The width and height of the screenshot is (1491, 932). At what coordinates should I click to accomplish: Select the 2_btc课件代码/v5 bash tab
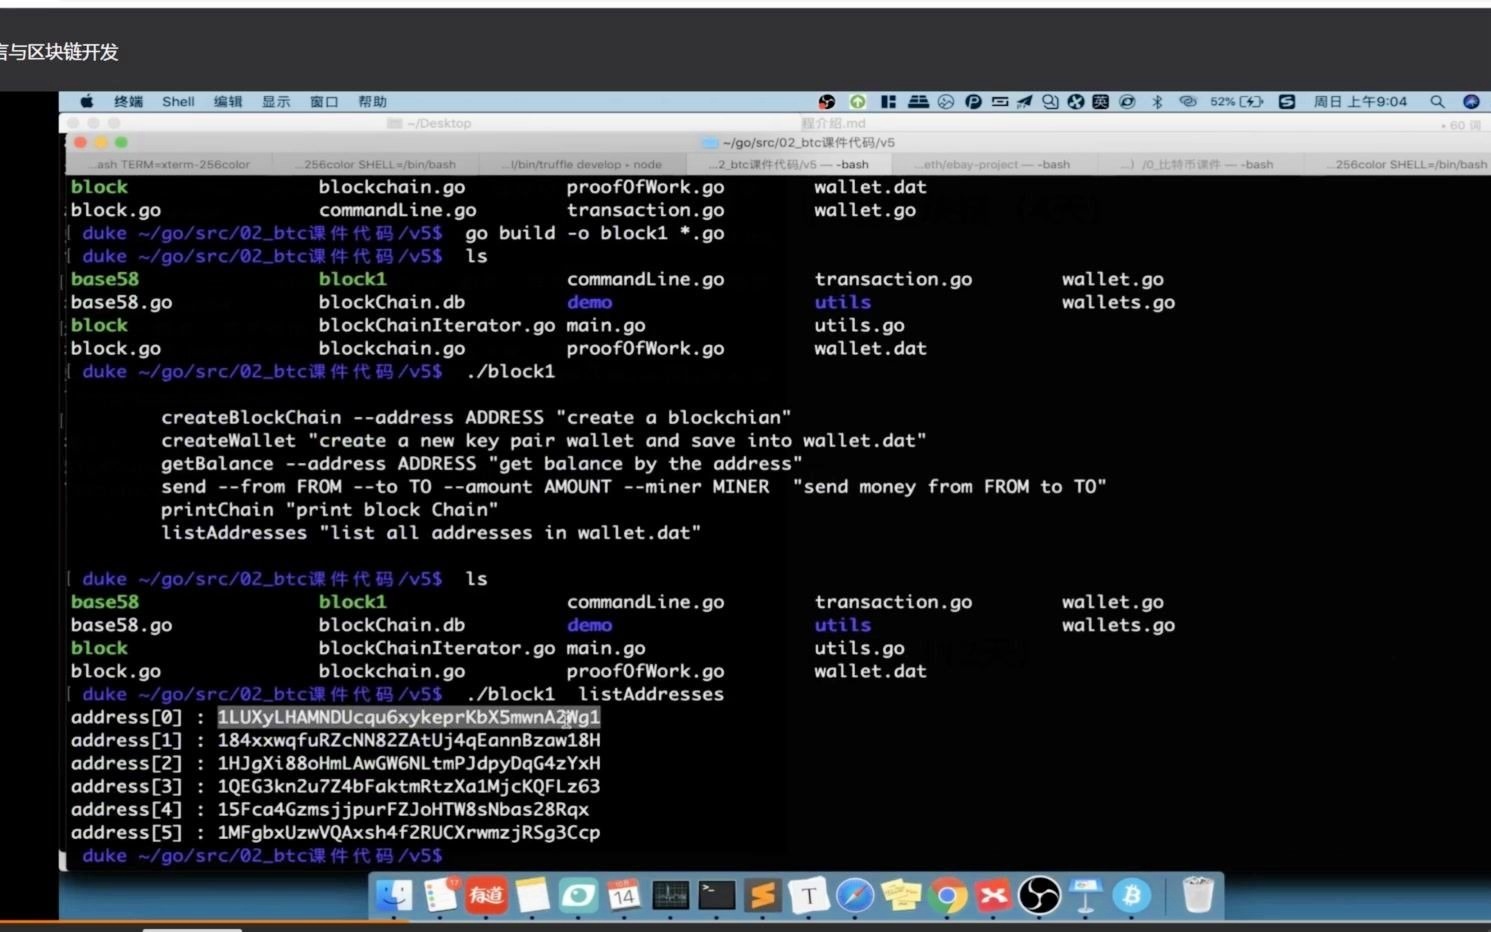click(x=790, y=164)
